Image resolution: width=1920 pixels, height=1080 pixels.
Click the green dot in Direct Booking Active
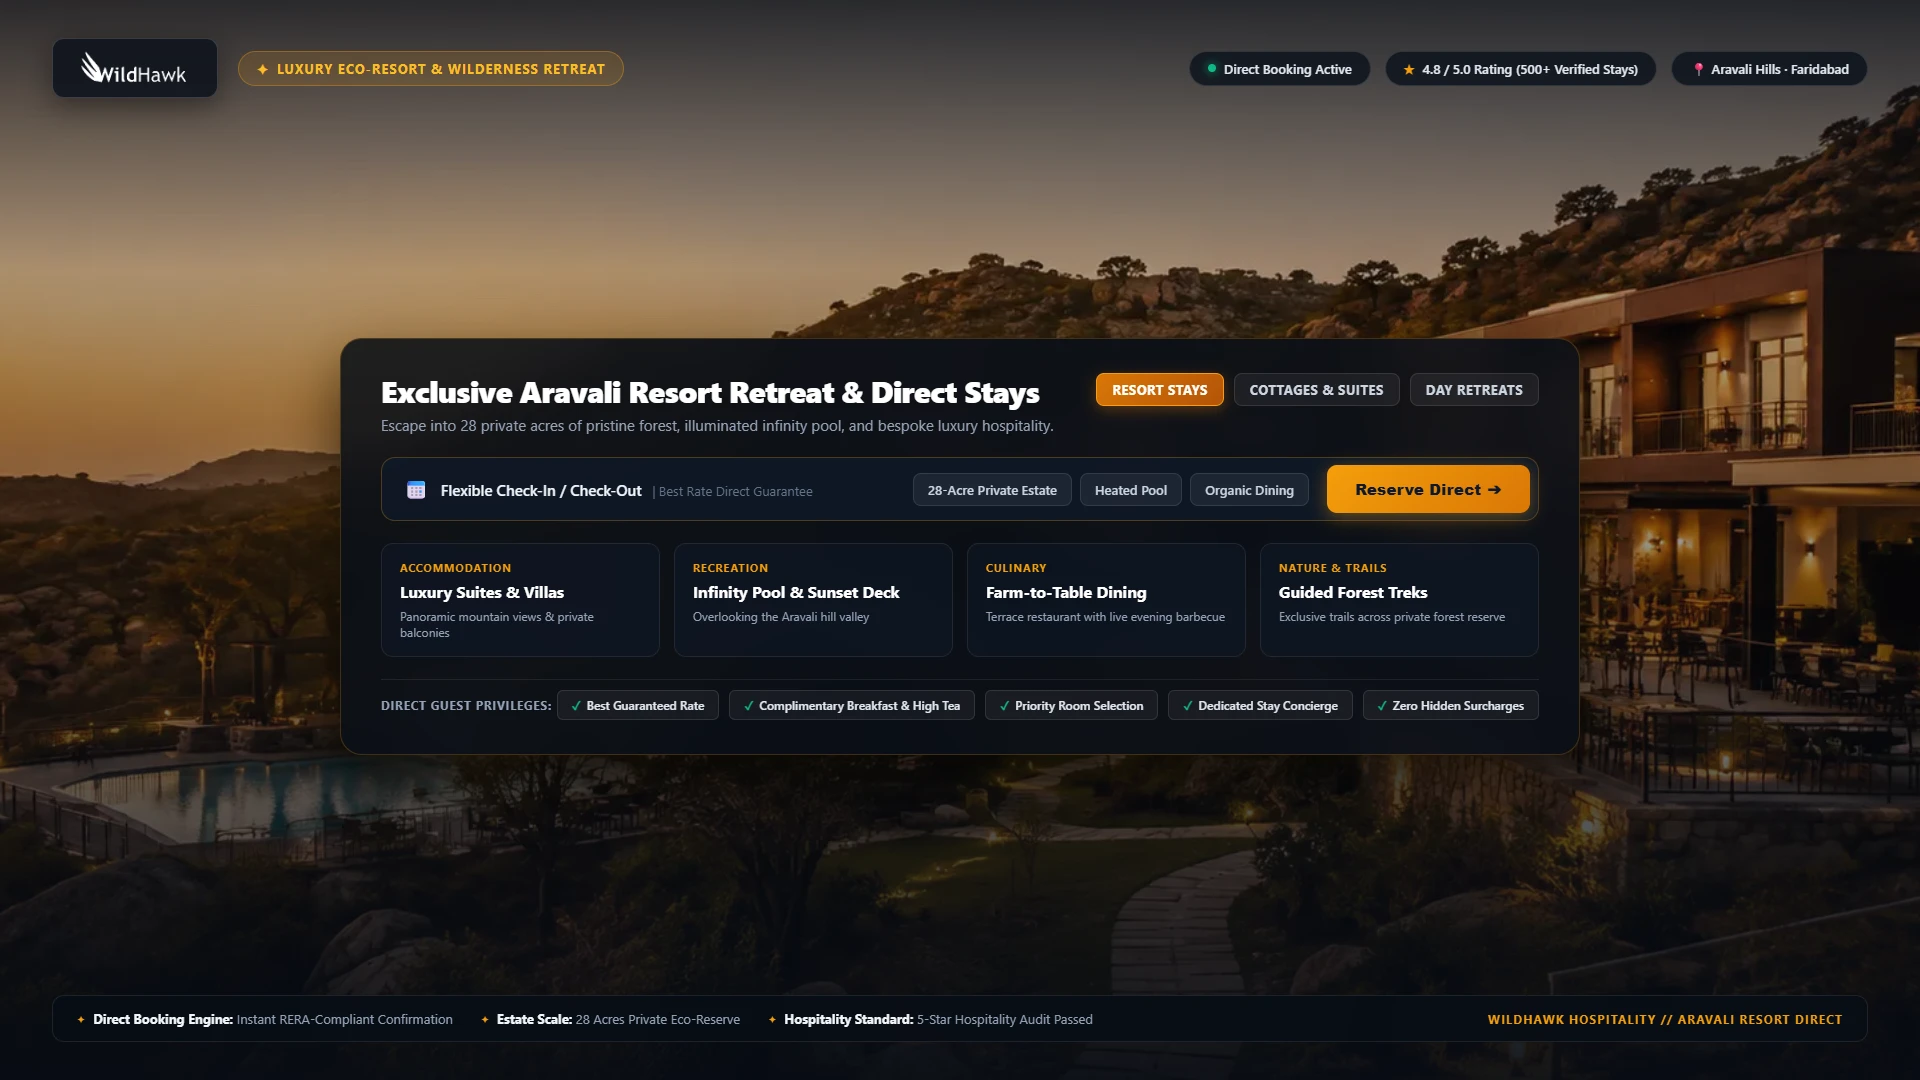1212,69
